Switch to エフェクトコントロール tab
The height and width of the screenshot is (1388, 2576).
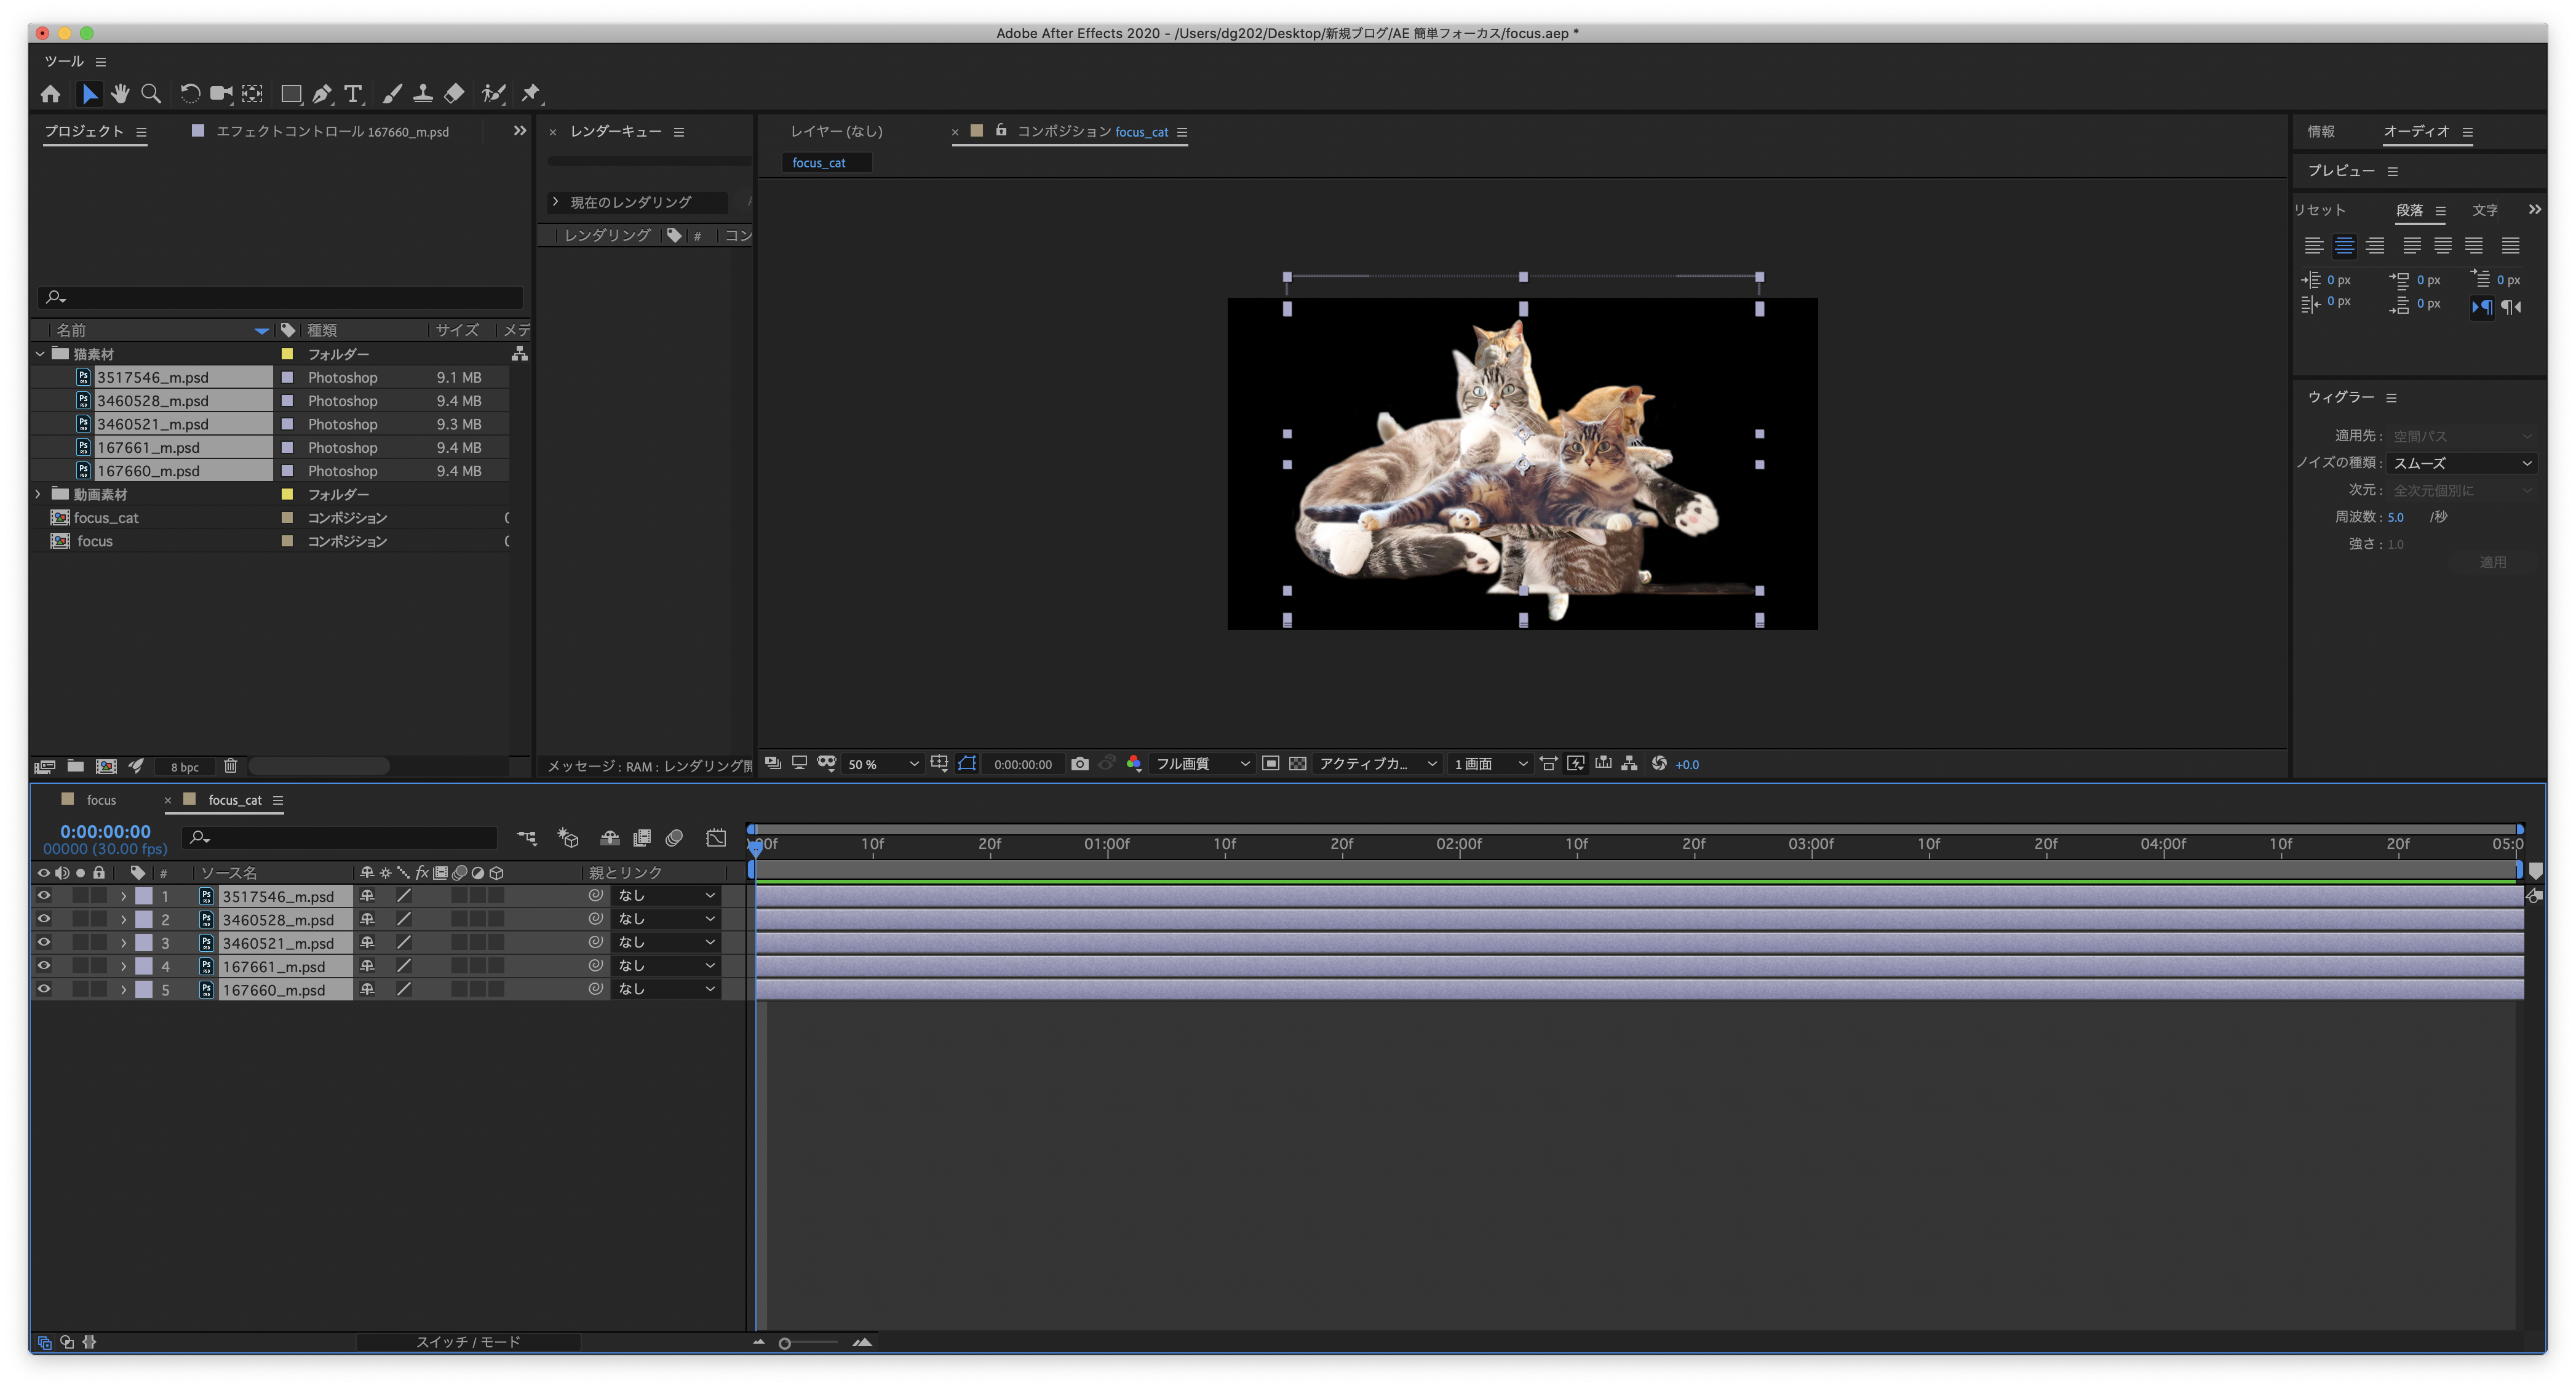coord(333,131)
